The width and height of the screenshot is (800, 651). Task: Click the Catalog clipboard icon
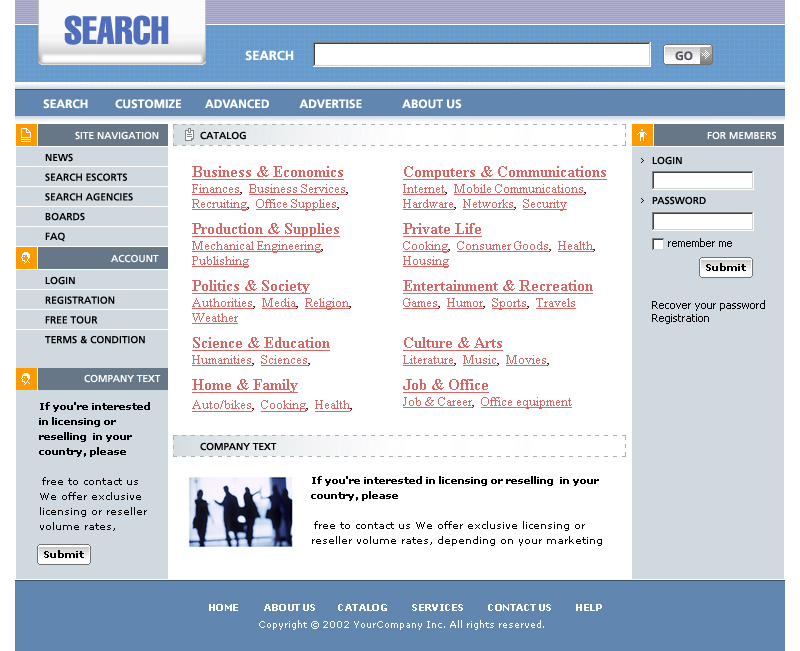pos(189,135)
